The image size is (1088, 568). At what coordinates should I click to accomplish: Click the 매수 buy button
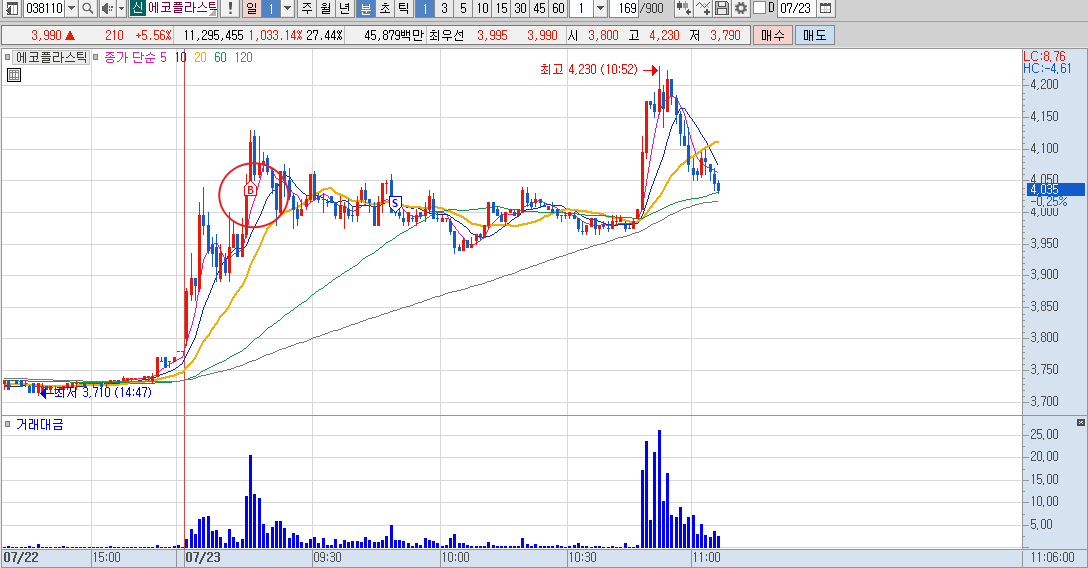(x=772, y=35)
